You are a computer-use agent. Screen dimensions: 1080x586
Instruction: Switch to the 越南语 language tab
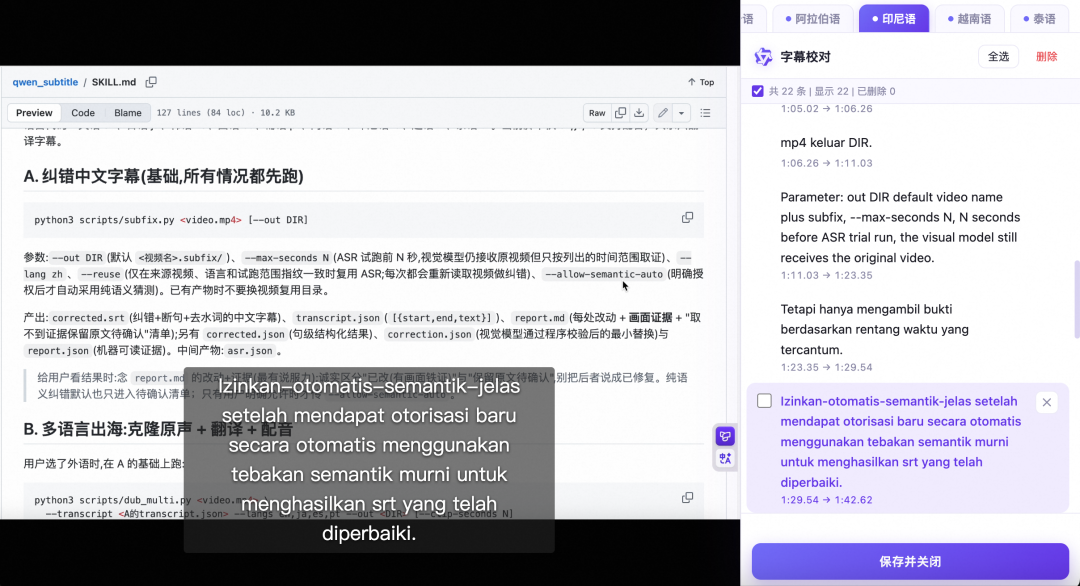969,19
